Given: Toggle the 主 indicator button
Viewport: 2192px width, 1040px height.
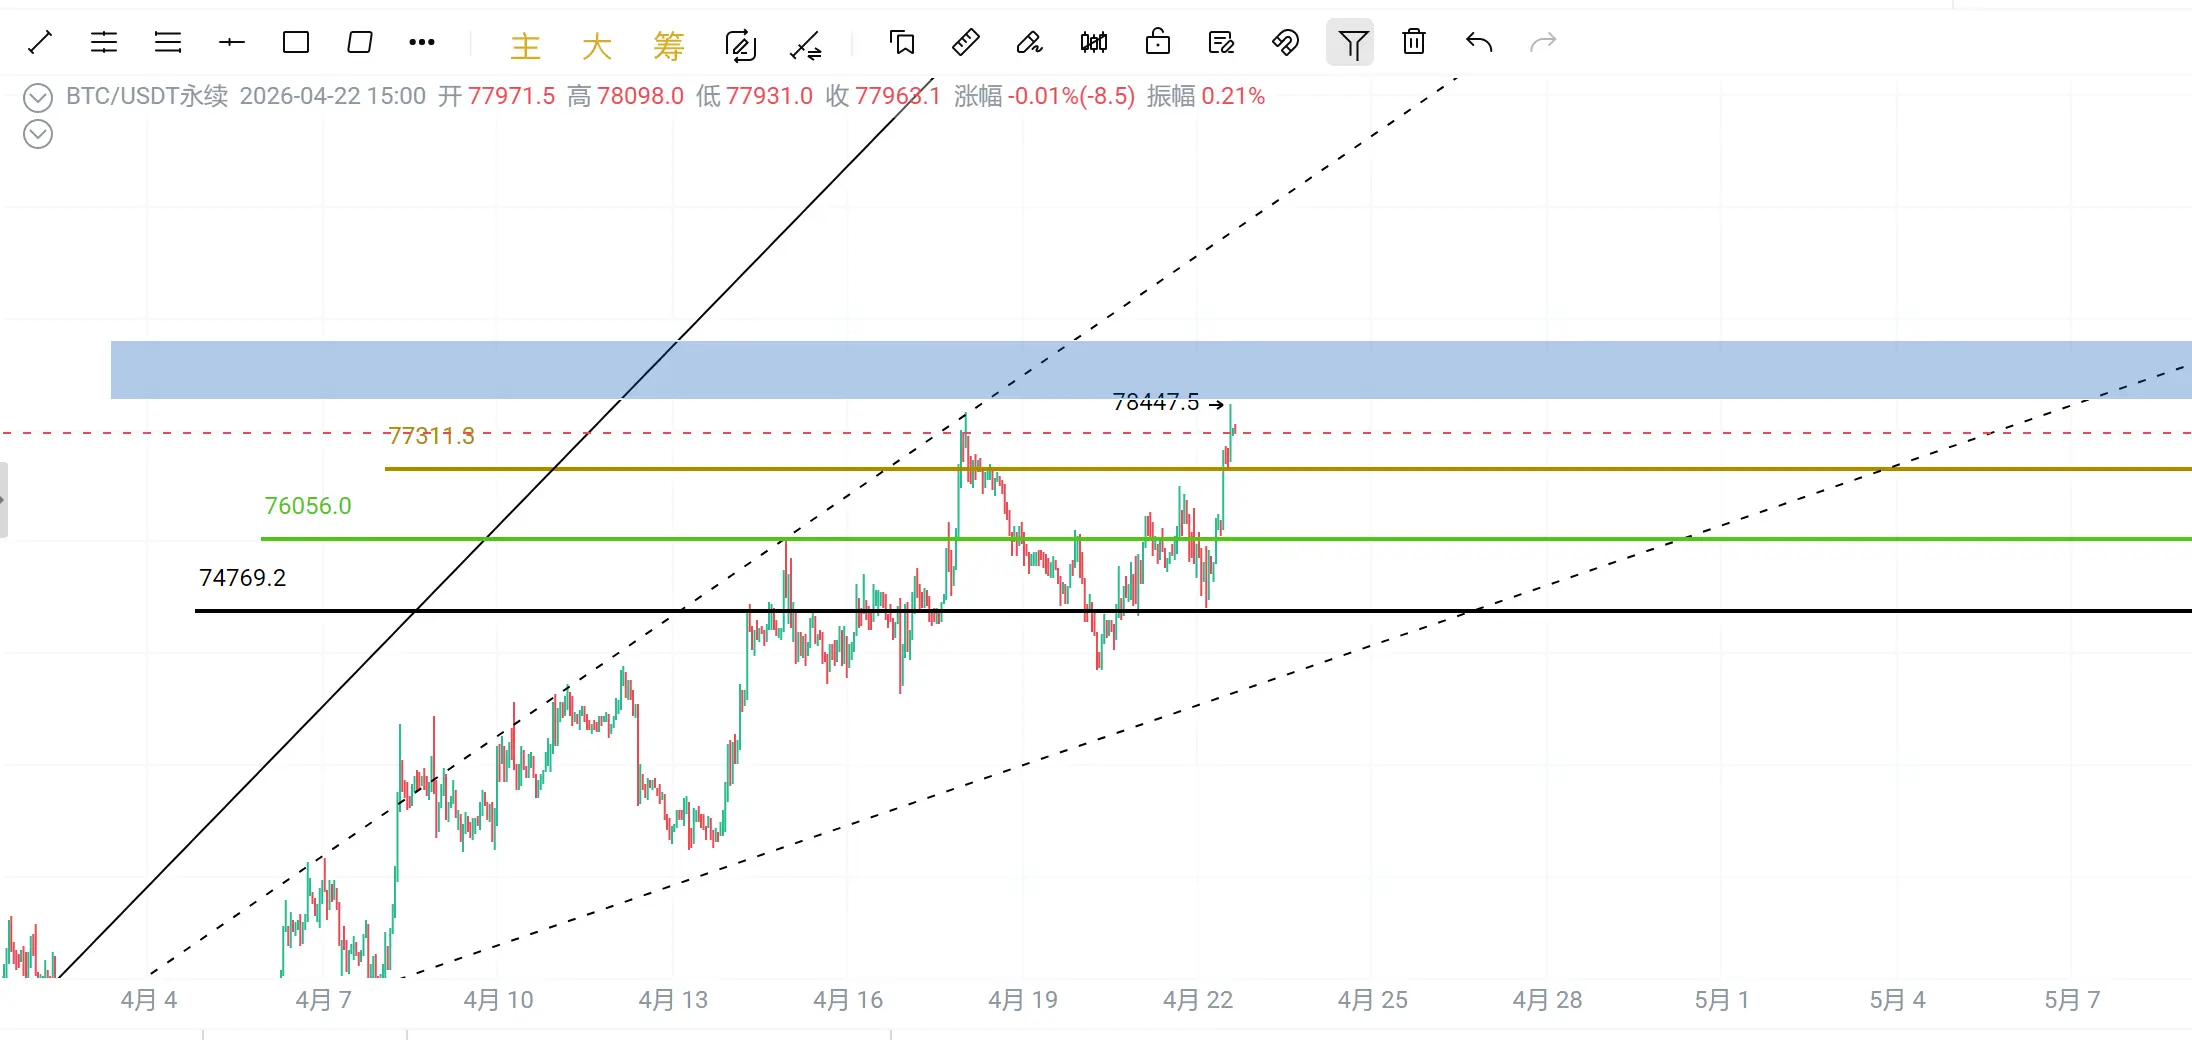Looking at the screenshot, I should click(525, 46).
